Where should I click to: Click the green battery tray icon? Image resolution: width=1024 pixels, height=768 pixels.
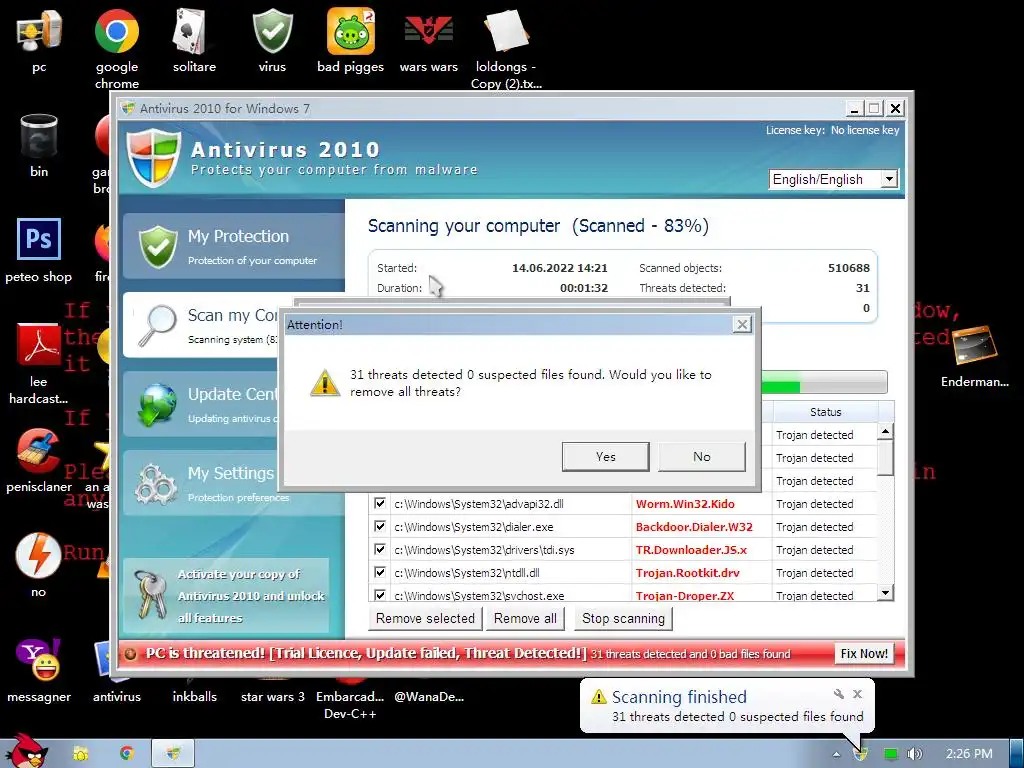tap(891, 754)
